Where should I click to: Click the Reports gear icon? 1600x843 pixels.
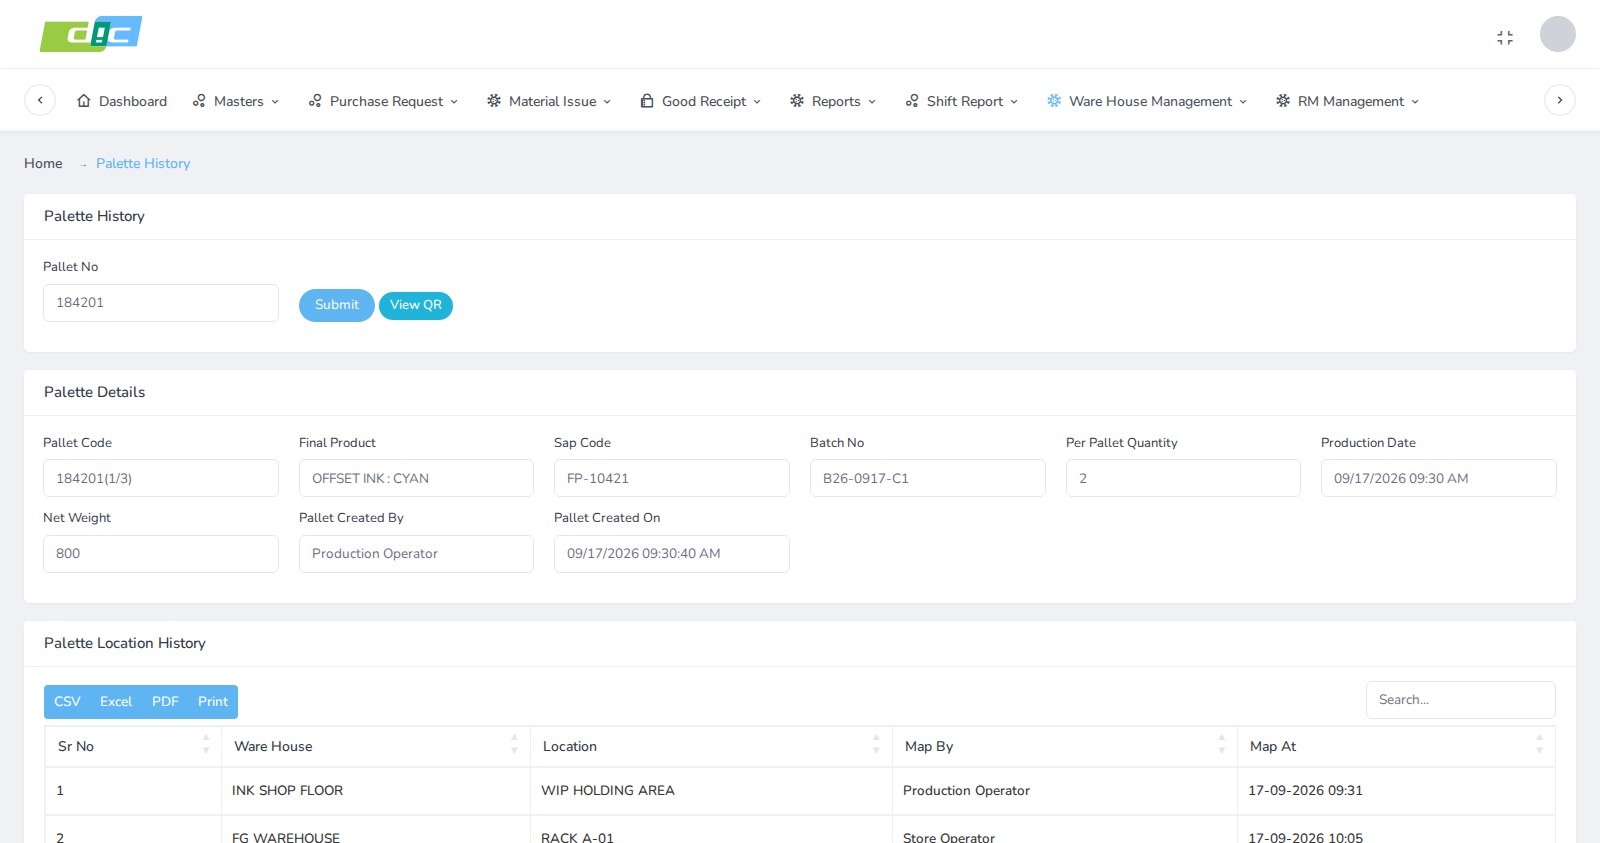(x=797, y=101)
